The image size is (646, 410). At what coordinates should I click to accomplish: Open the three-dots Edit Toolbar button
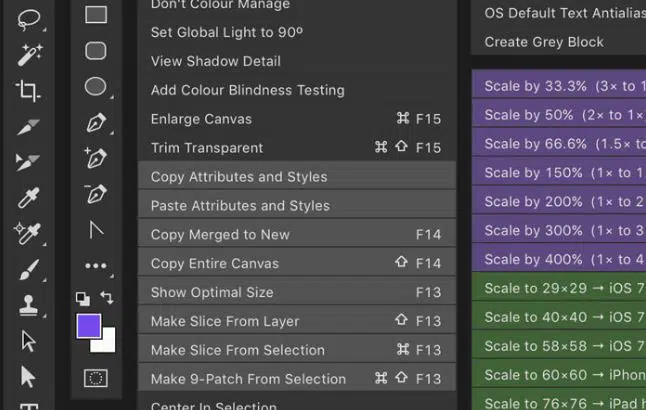[96, 266]
